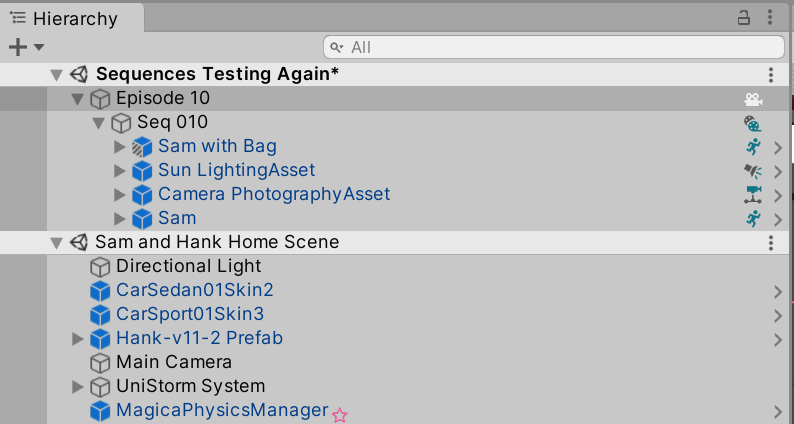Open Hank-v11-2 Prefab via arrow
The width and height of the screenshot is (794, 424).
click(x=778, y=340)
